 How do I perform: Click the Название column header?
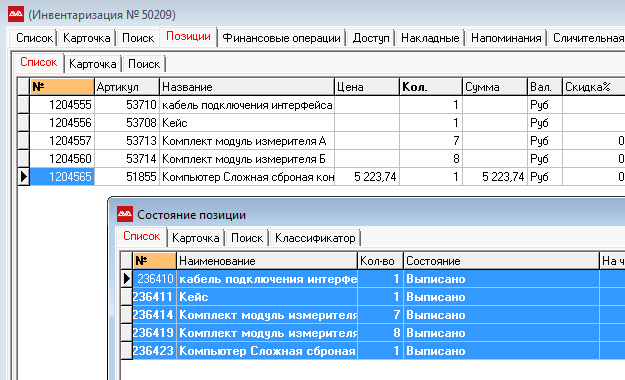(x=247, y=87)
